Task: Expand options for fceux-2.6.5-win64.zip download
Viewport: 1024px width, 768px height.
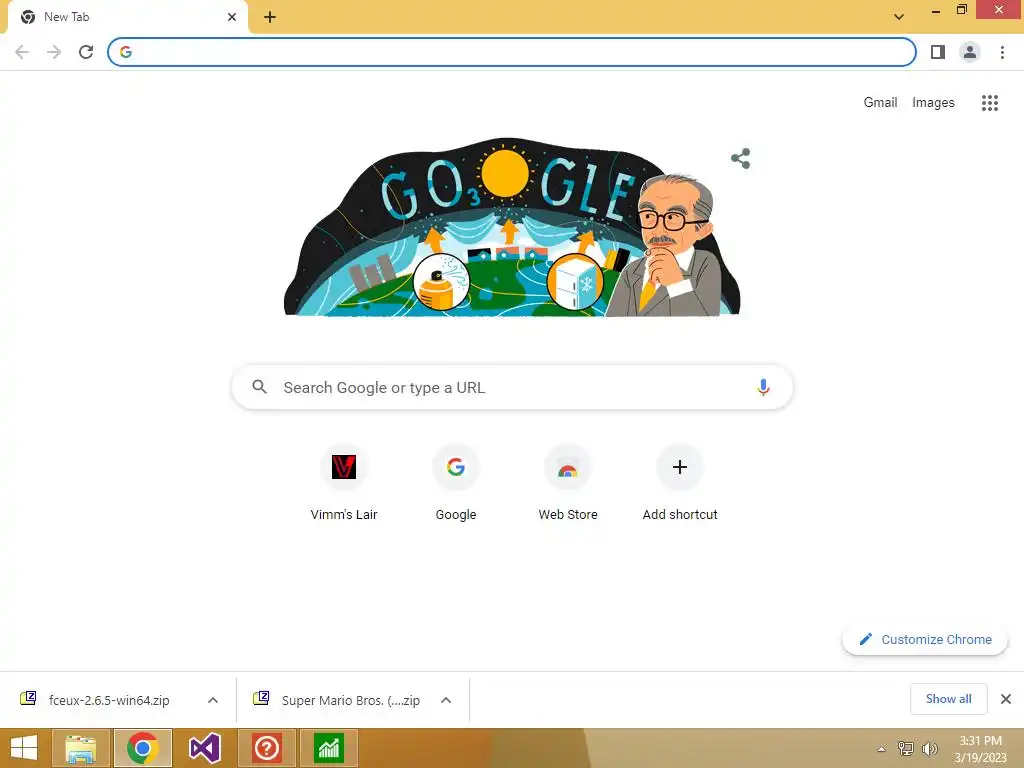Action: 213,700
